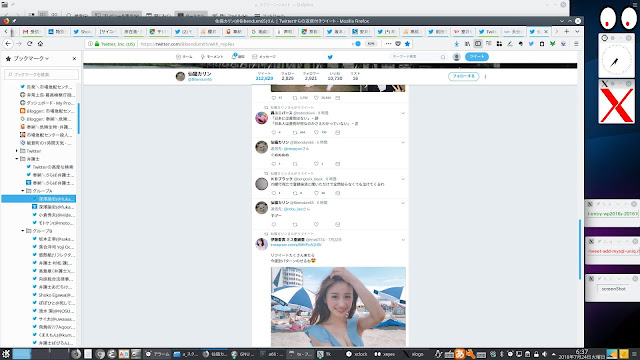640x360 pixels.
Task: Expand the 伊織恵美 tweet options chevron
Action: tap(403, 240)
